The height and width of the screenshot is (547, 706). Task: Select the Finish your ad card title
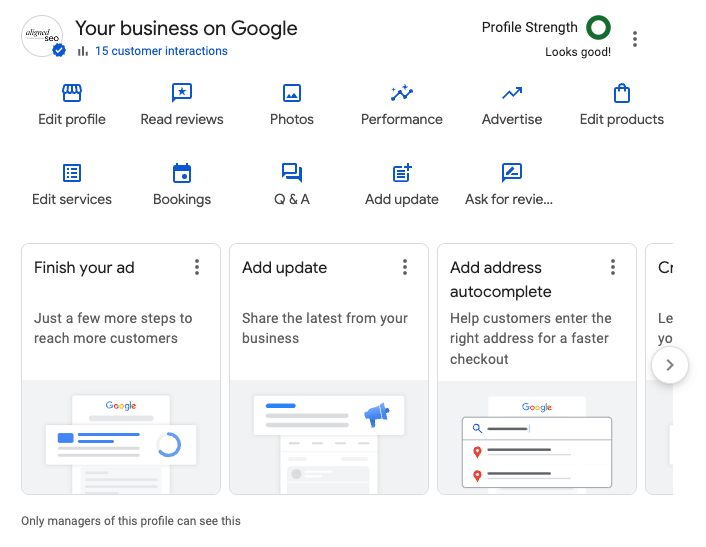tap(84, 268)
